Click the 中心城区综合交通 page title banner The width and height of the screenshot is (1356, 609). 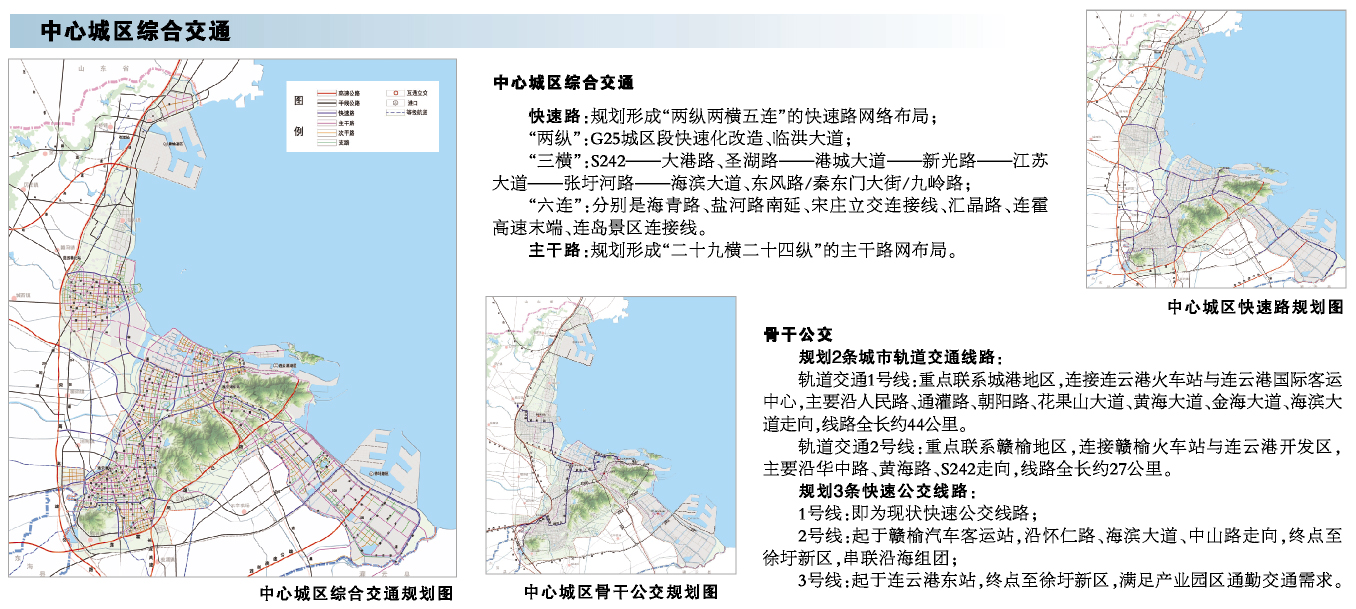click(136, 32)
